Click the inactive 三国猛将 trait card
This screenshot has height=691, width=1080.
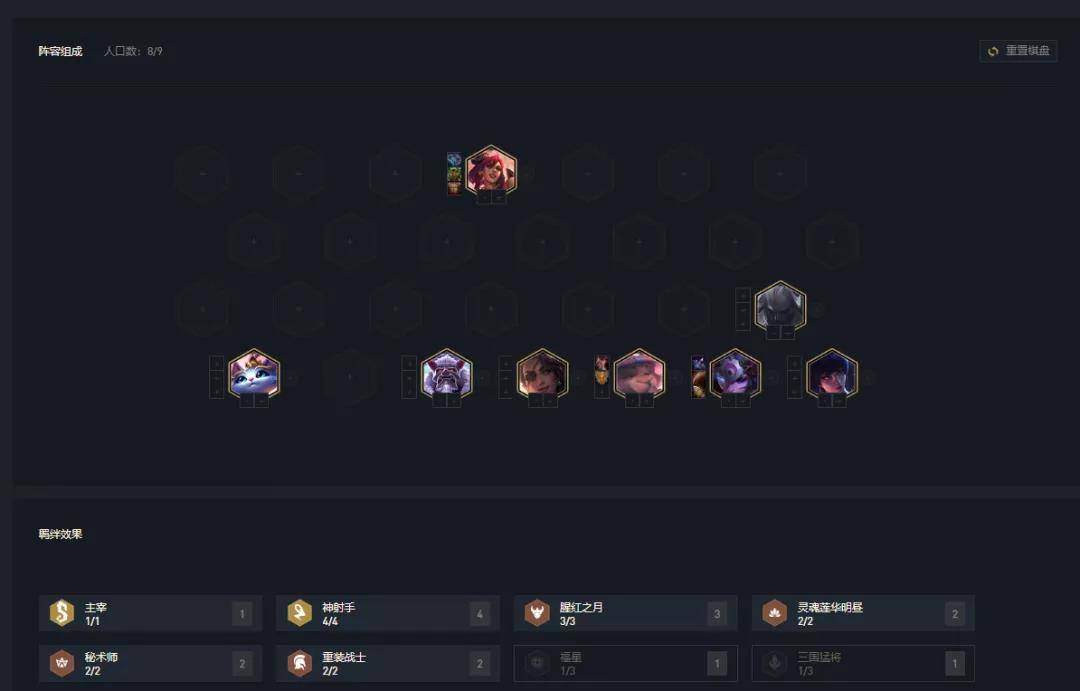click(863, 663)
